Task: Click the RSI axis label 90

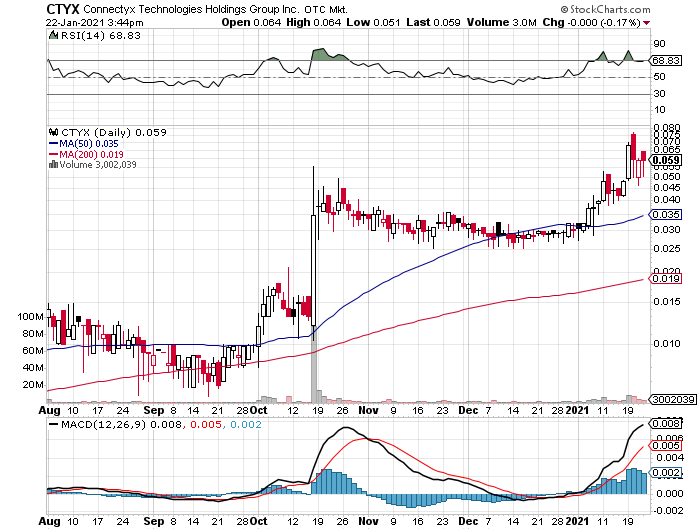Action: pyautogui.click(x=659, y=44)
